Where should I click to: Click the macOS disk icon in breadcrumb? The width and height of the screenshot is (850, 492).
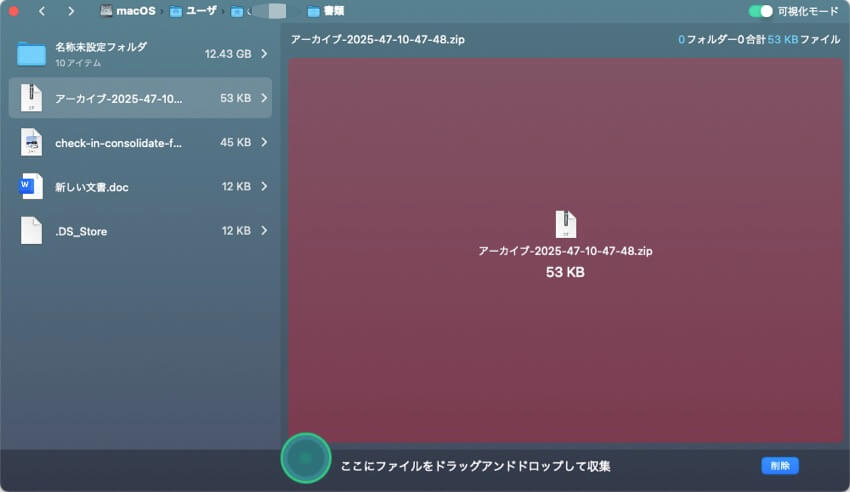tap(106, 11)
